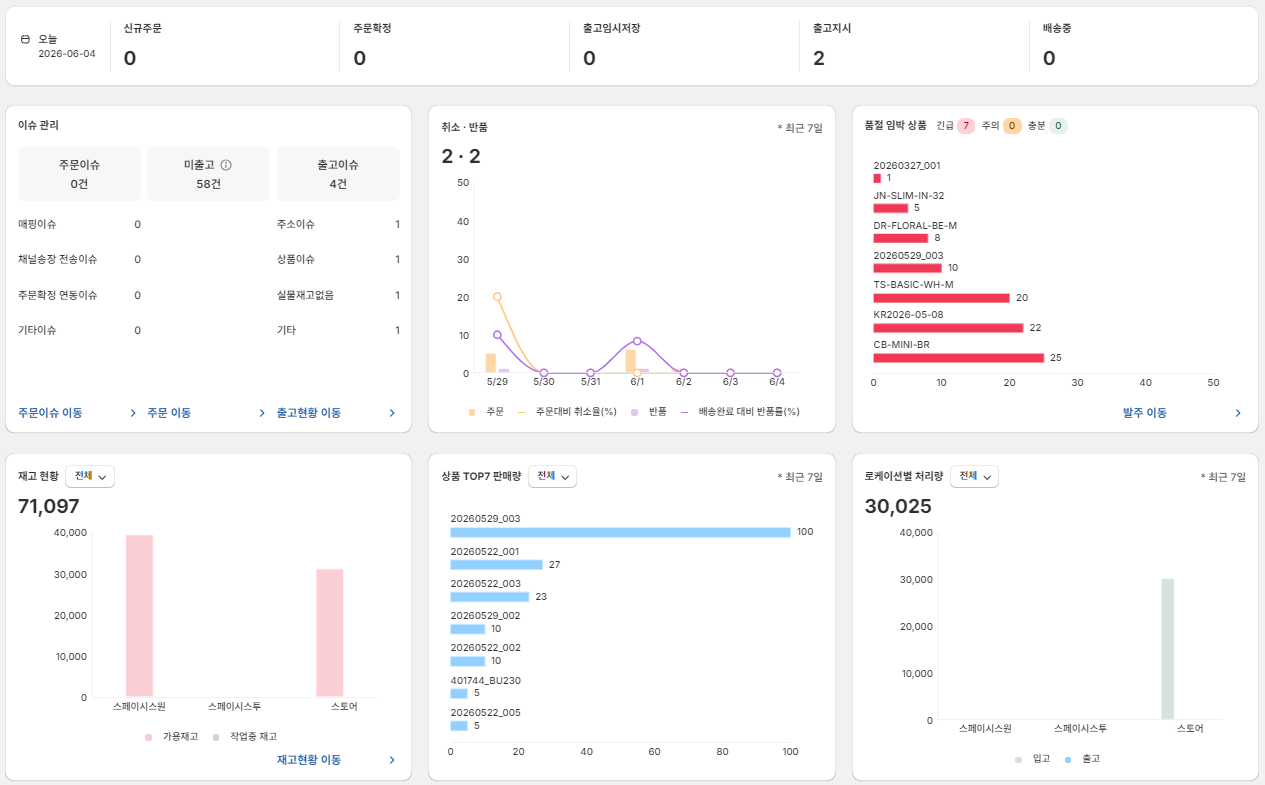The image size is (1265, 785).
Task: Click the info icon beside 미출고
Action: click(226, 165)
